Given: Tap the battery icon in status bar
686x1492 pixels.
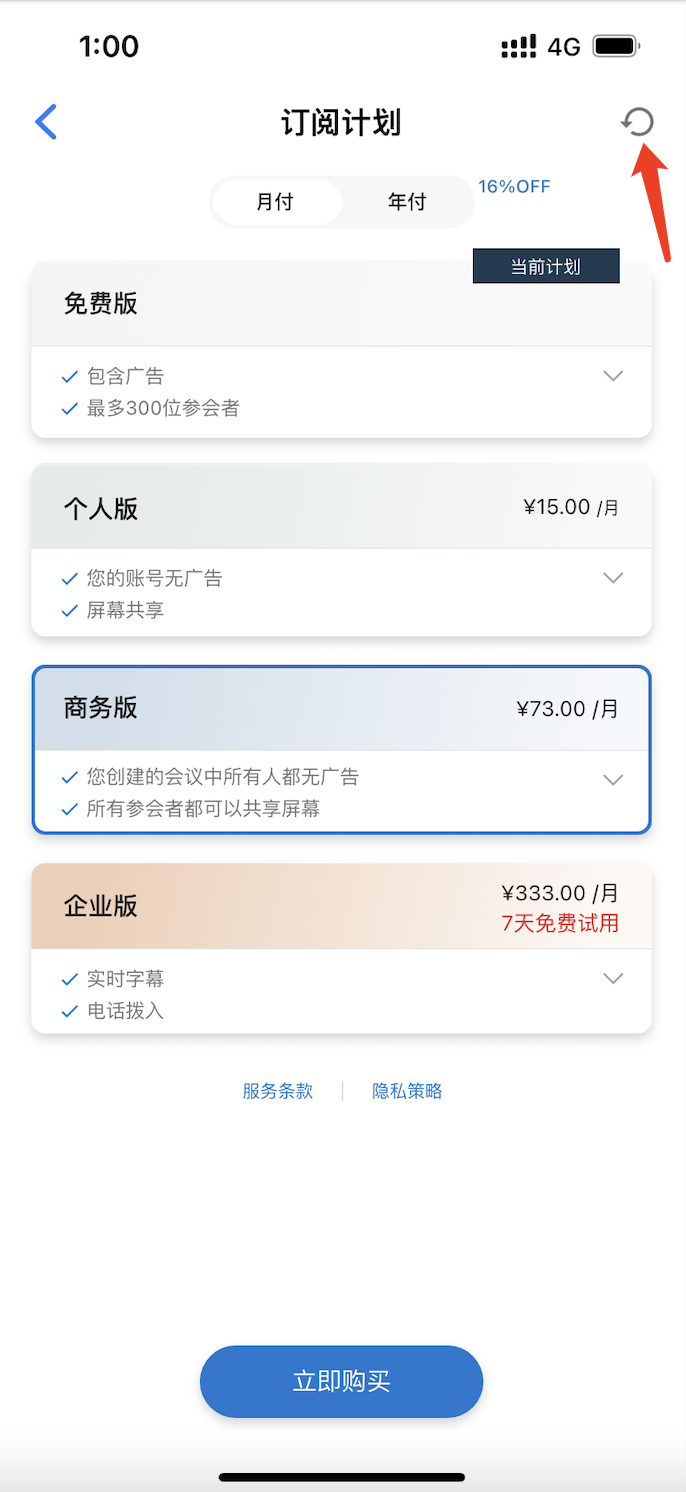Looking at the screenshot, I should click(616, 46).
